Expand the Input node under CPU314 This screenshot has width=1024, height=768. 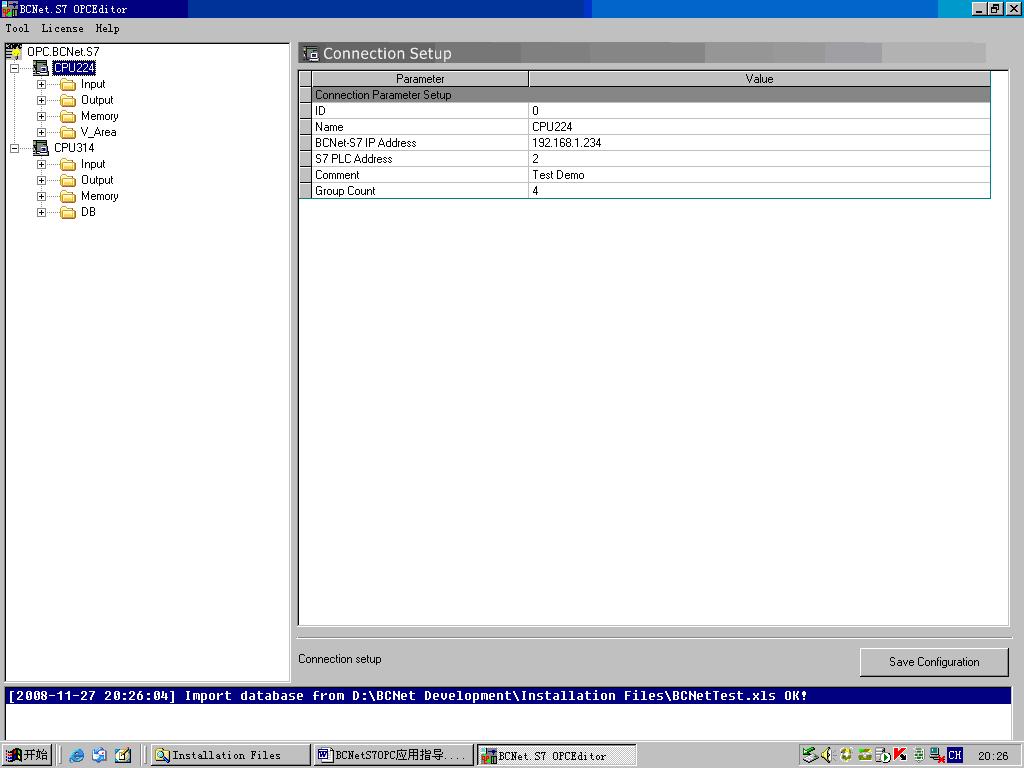tap(41, 165)
